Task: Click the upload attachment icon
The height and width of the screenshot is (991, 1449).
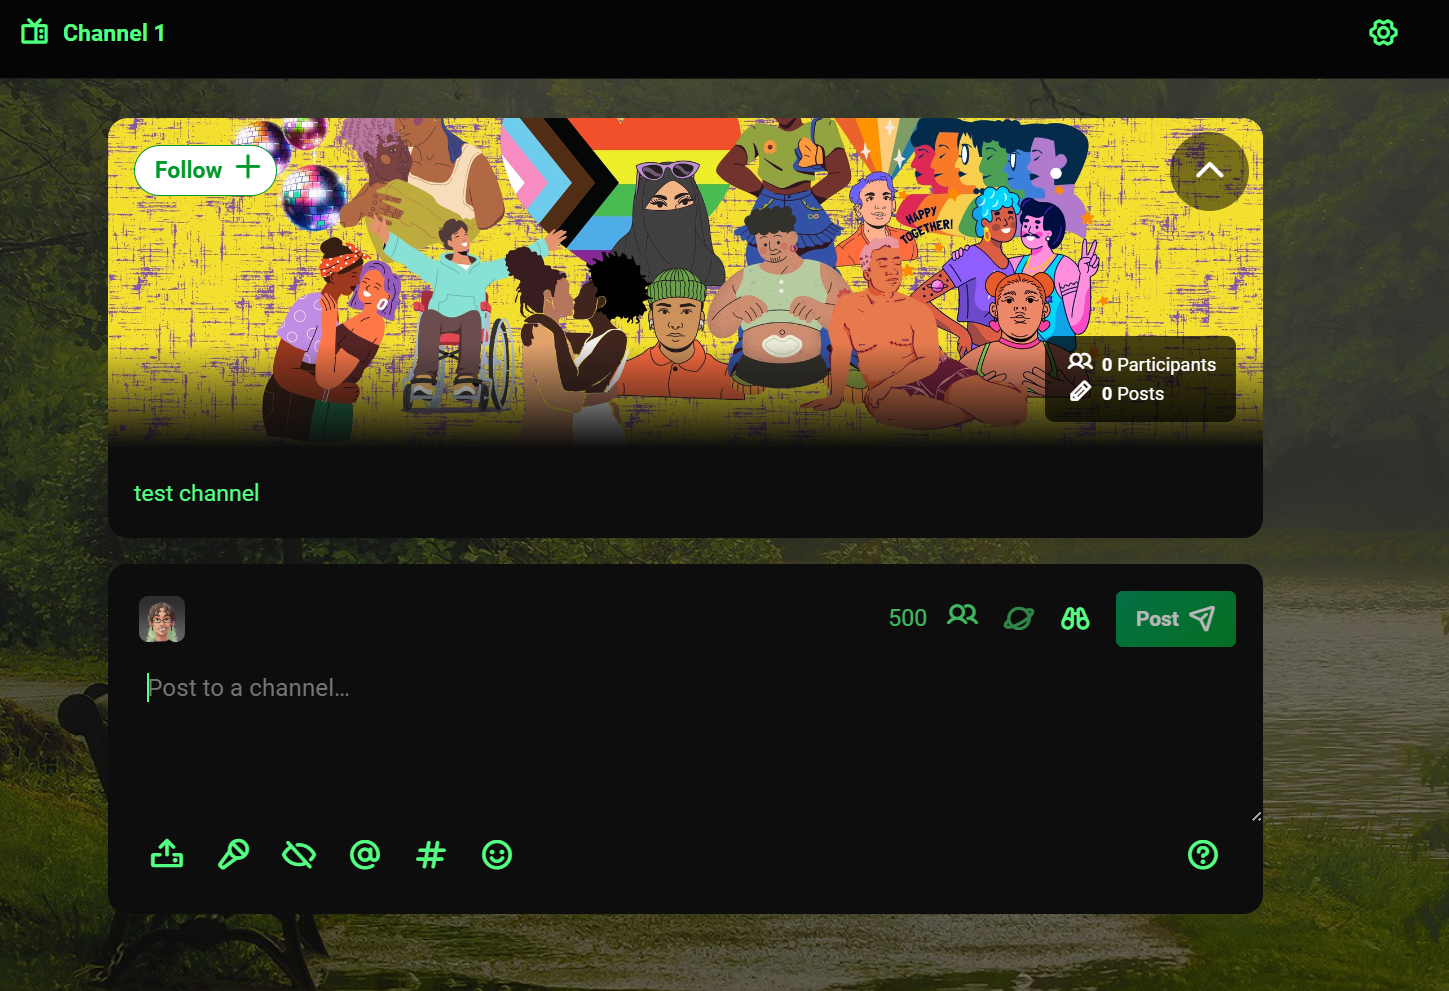Action: tap(167, 855)
